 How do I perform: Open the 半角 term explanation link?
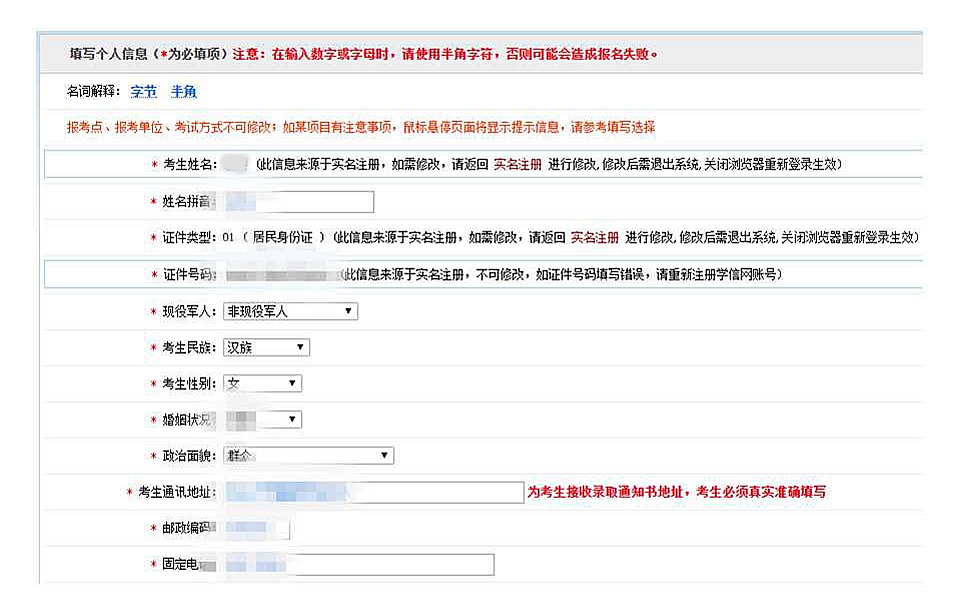[x=183, y=92]
